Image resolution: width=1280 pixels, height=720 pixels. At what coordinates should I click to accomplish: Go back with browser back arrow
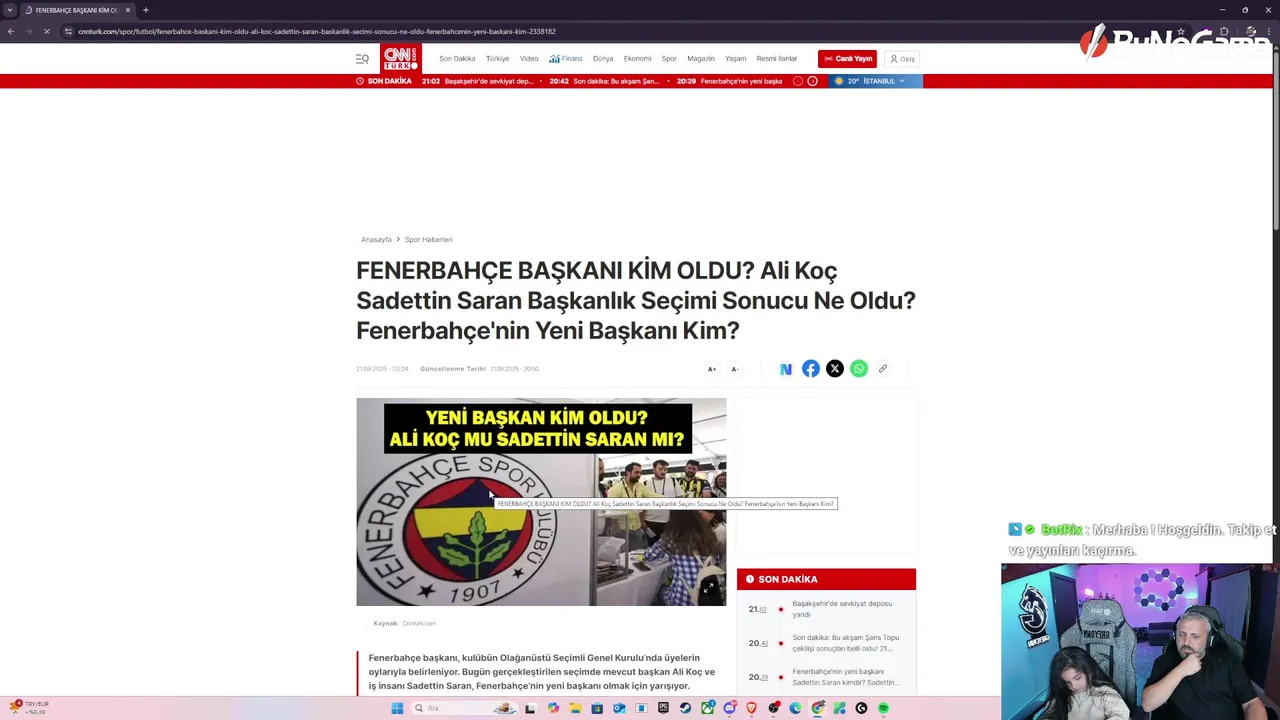(x=11, y=31)
